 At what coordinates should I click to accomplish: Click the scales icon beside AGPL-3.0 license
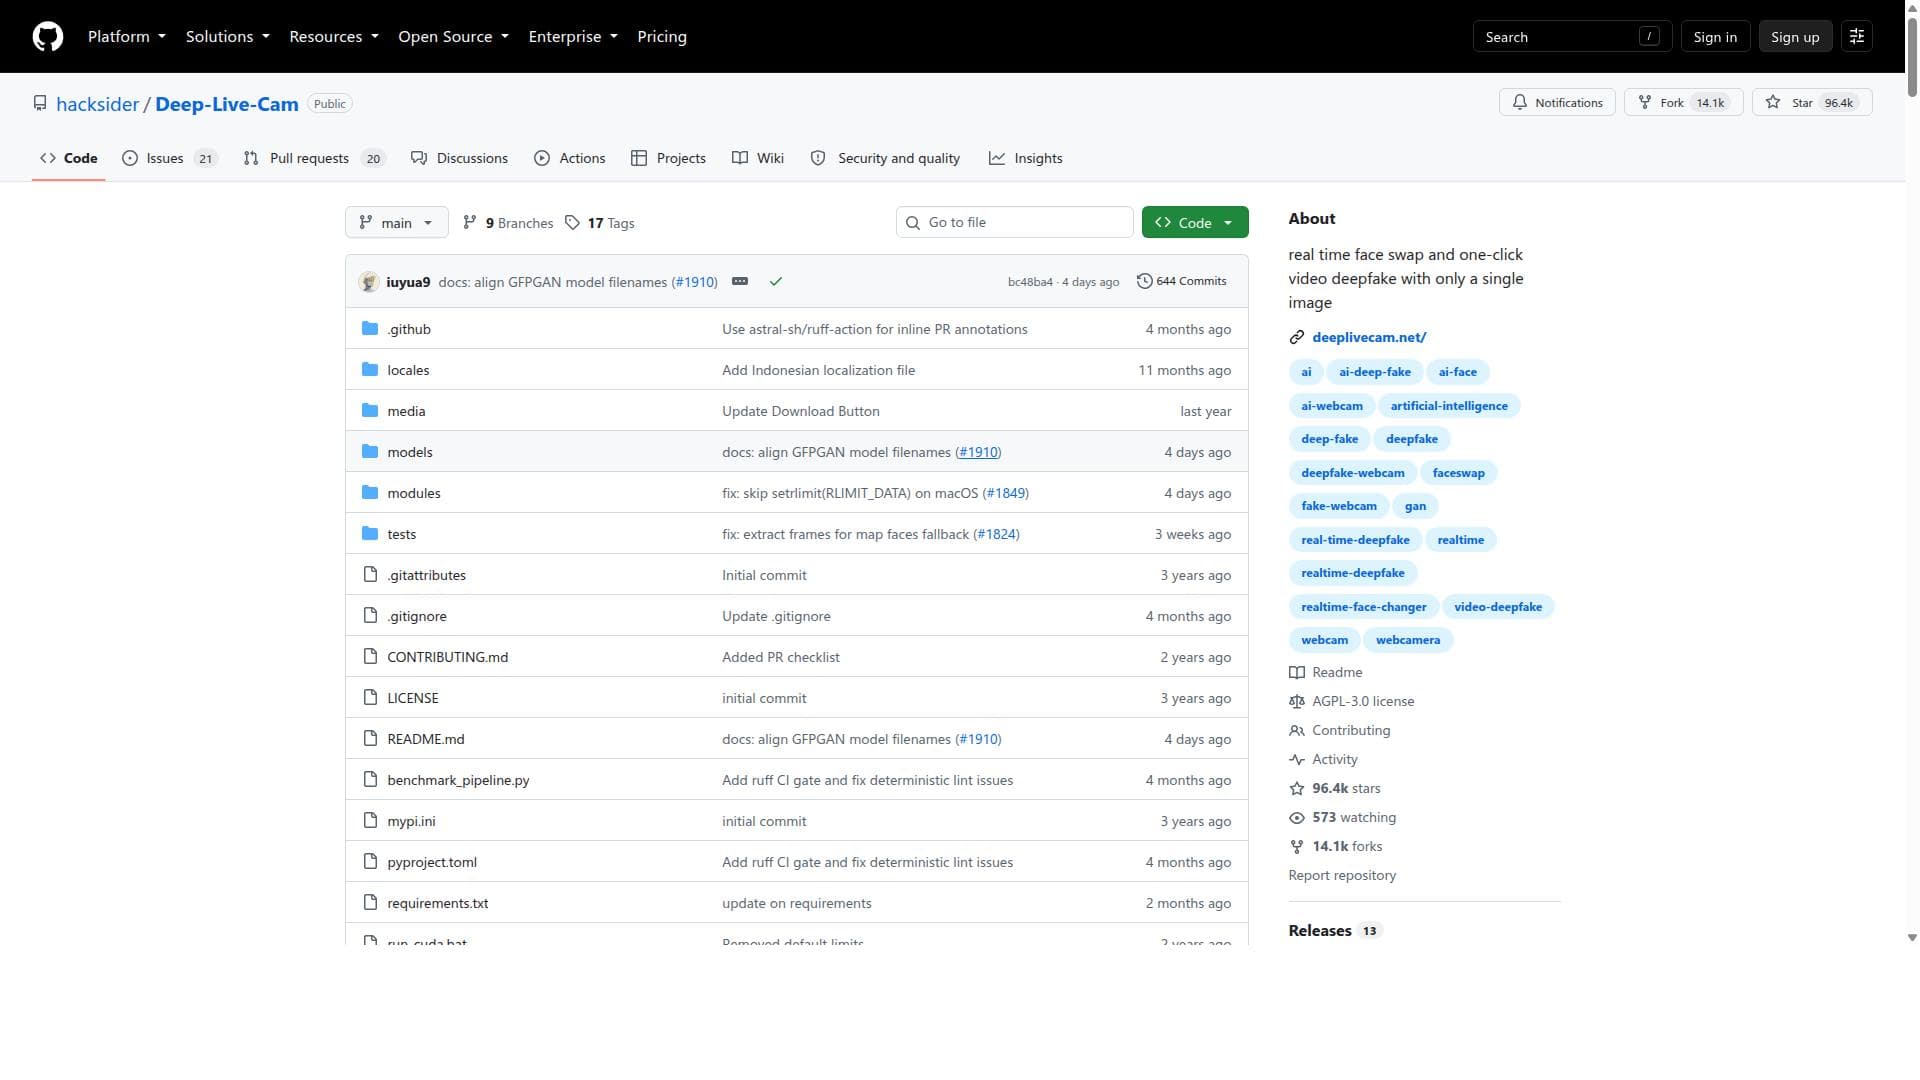coord(1297,702)
